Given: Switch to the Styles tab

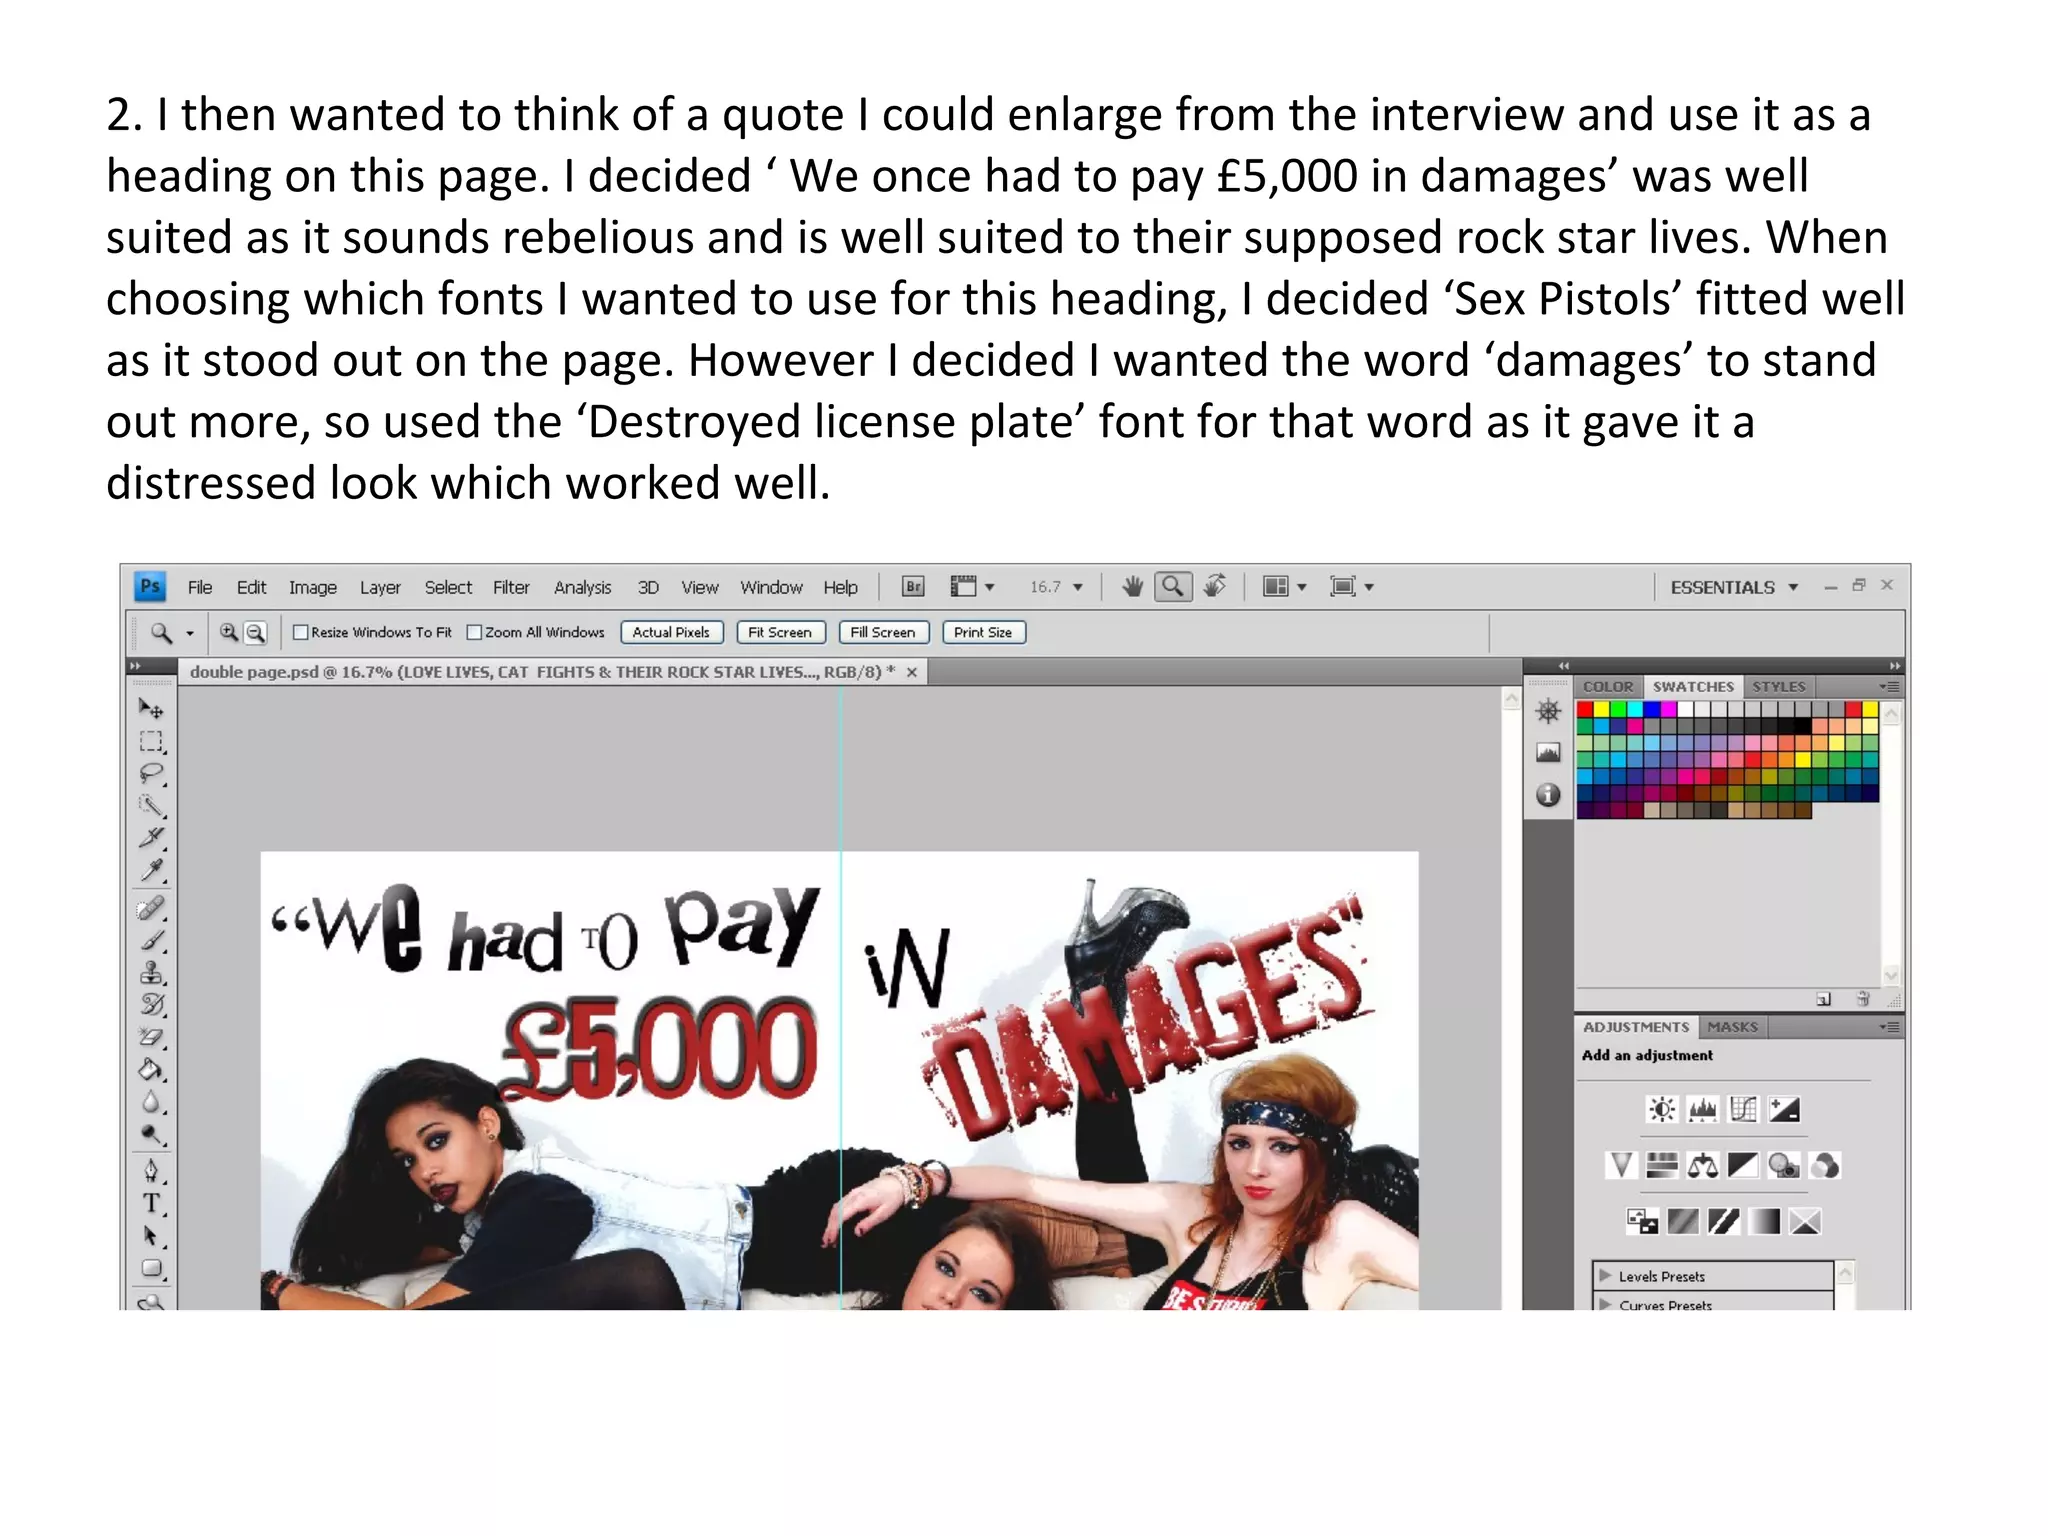Looking at the screenshot, I should [x=1778, y=687].
